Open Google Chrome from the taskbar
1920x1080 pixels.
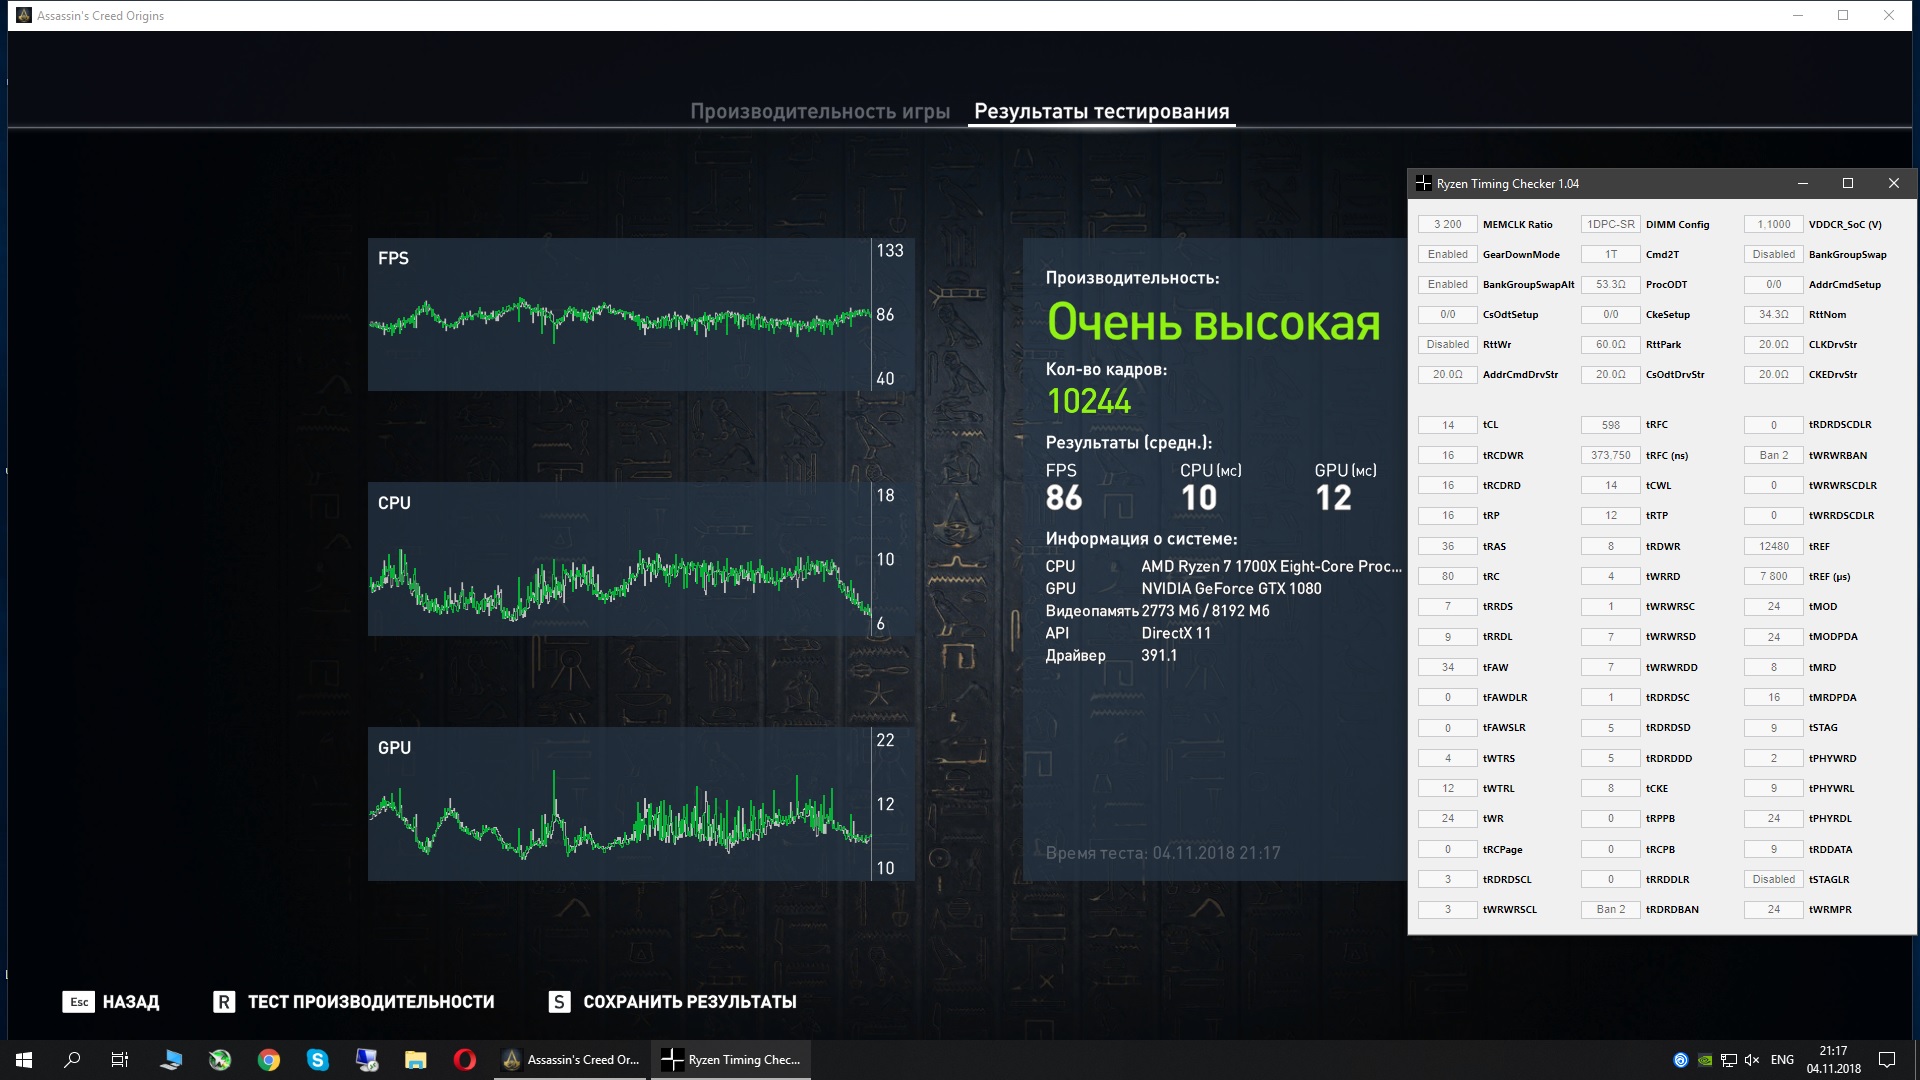click(269, 1060)
